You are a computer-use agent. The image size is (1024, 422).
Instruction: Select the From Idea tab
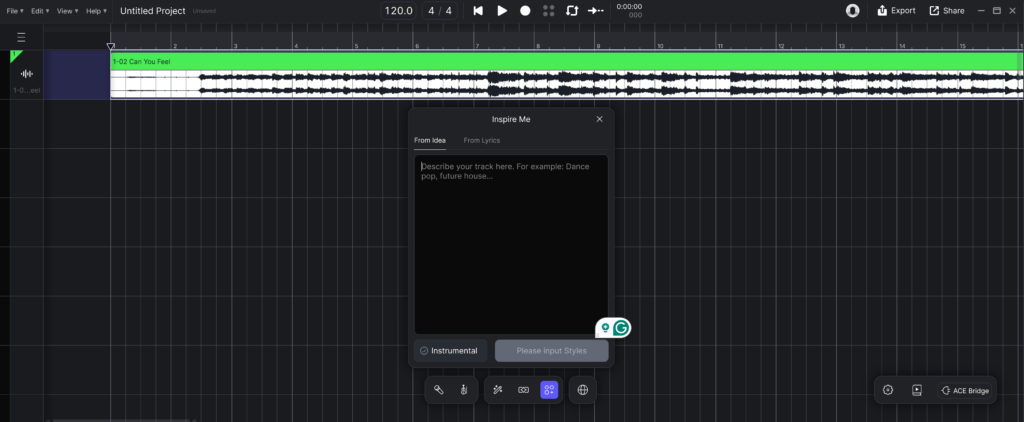tap(430, 140)
